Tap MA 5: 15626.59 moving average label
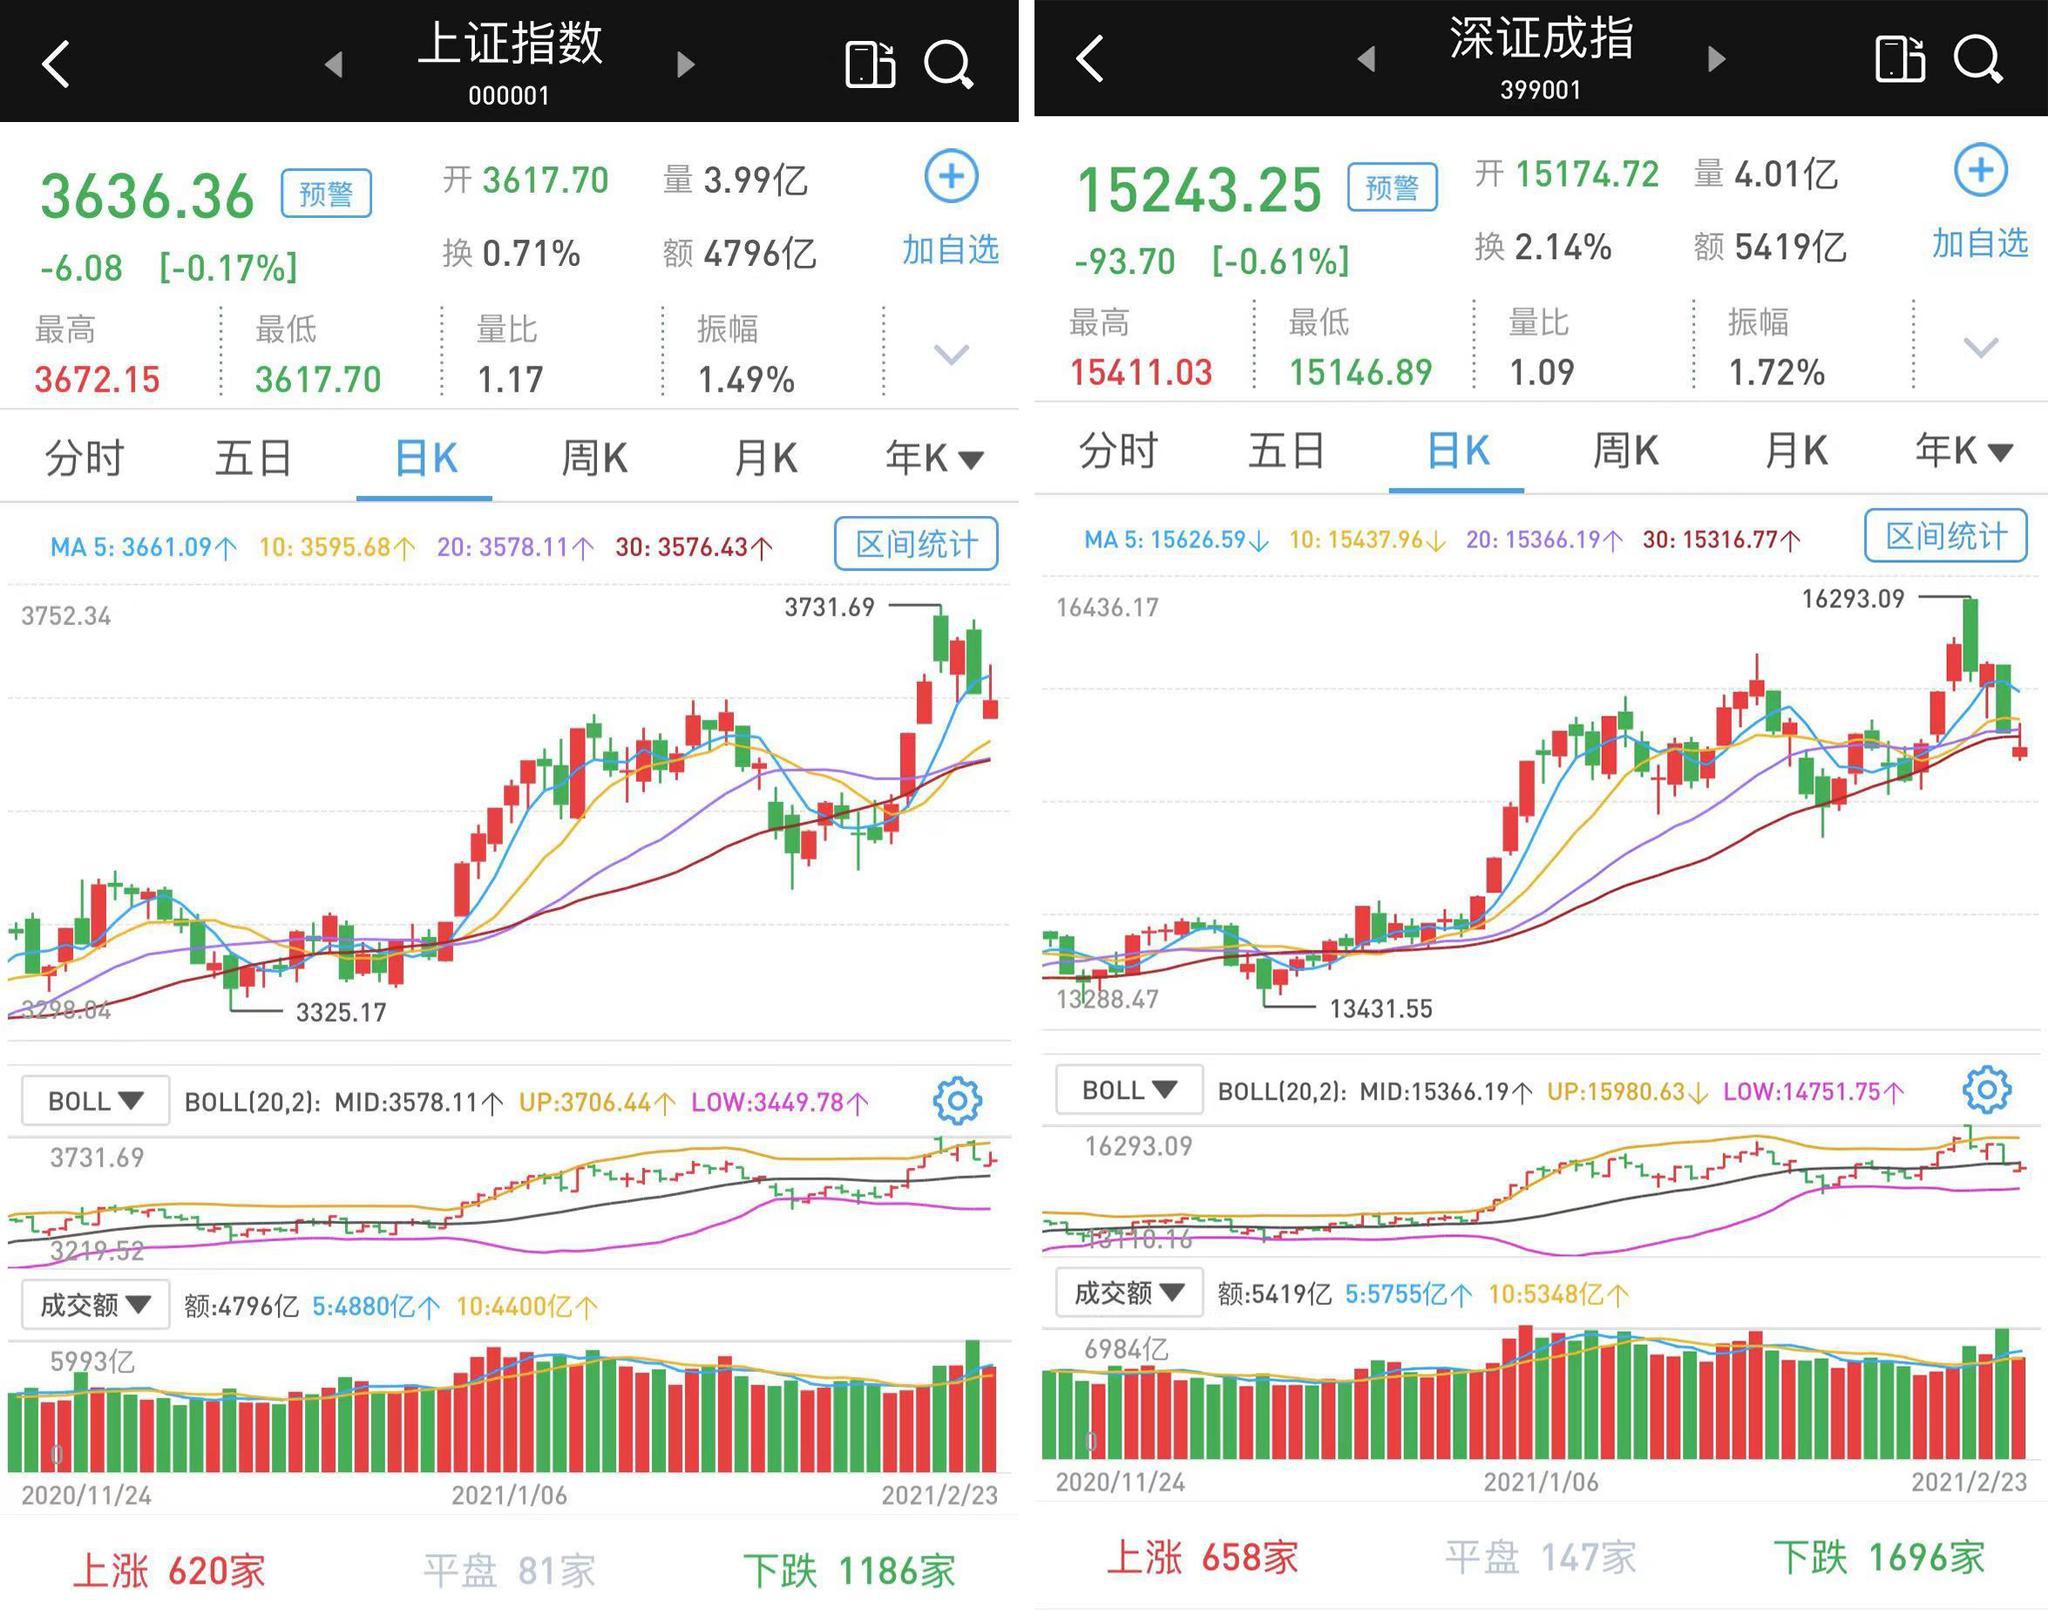Image resolution: width=2048 pixels, height=1610 pixels. click(x=1176, y=540)
